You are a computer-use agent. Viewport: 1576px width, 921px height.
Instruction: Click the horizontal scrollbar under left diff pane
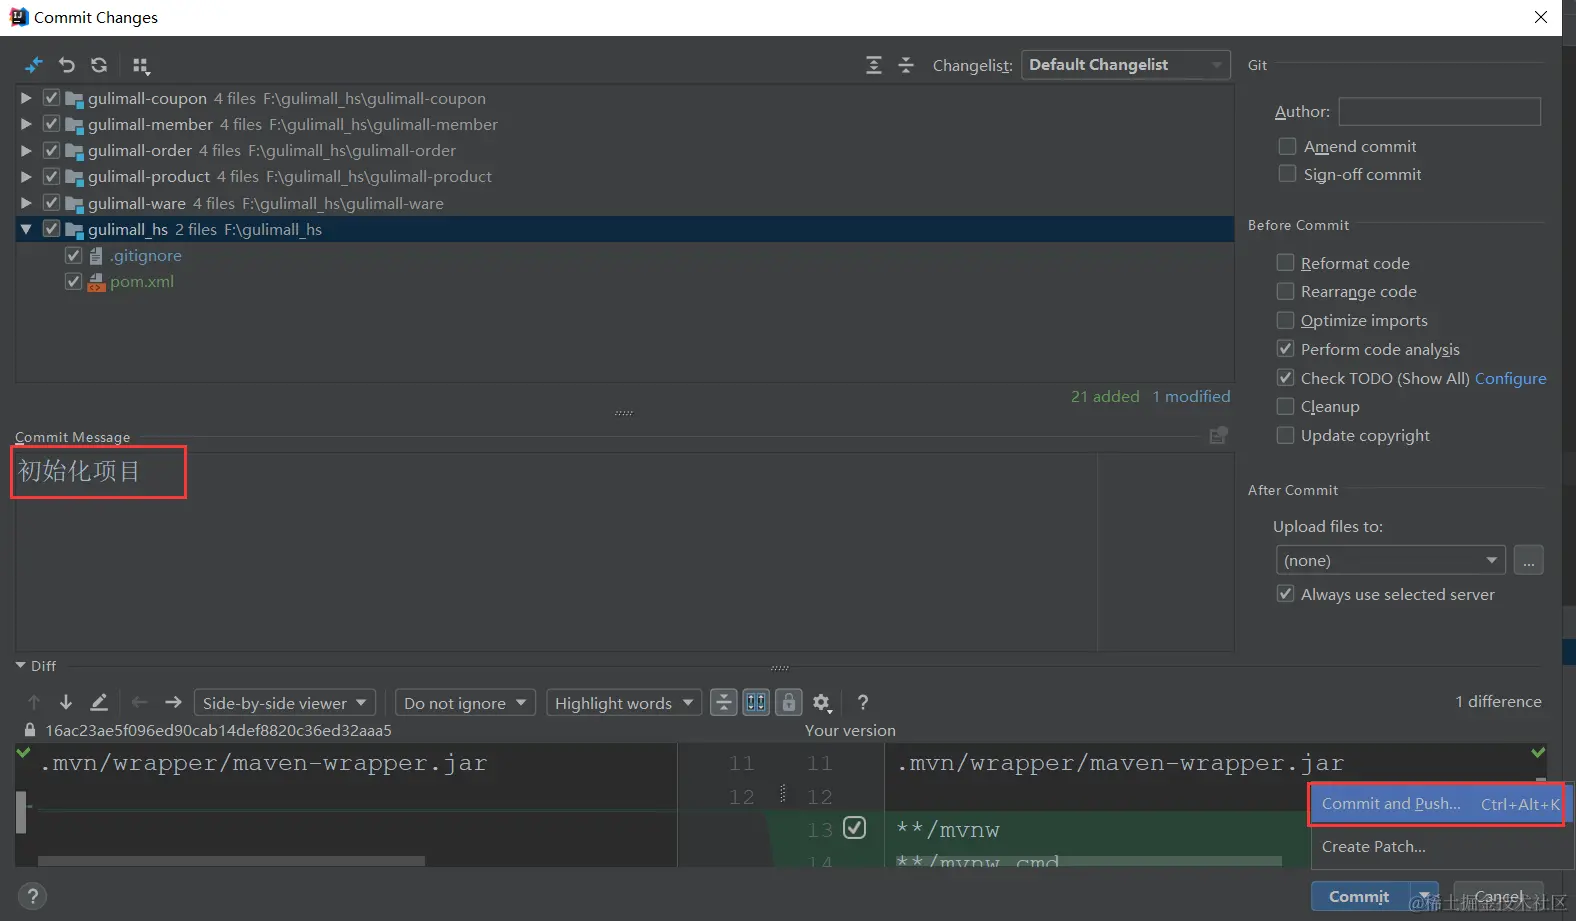(231, 860)
